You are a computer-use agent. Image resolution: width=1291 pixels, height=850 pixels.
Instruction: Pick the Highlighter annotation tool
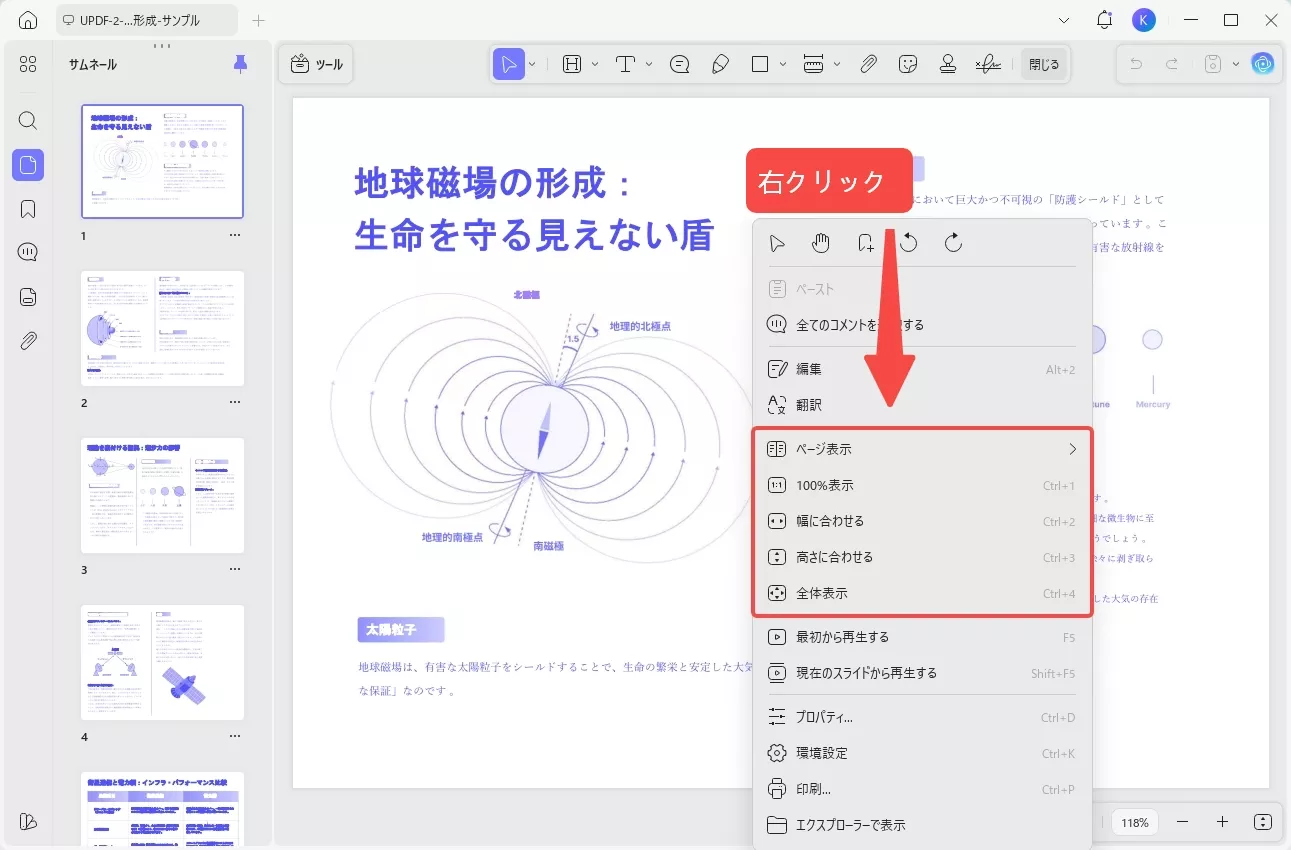point(721,63)
